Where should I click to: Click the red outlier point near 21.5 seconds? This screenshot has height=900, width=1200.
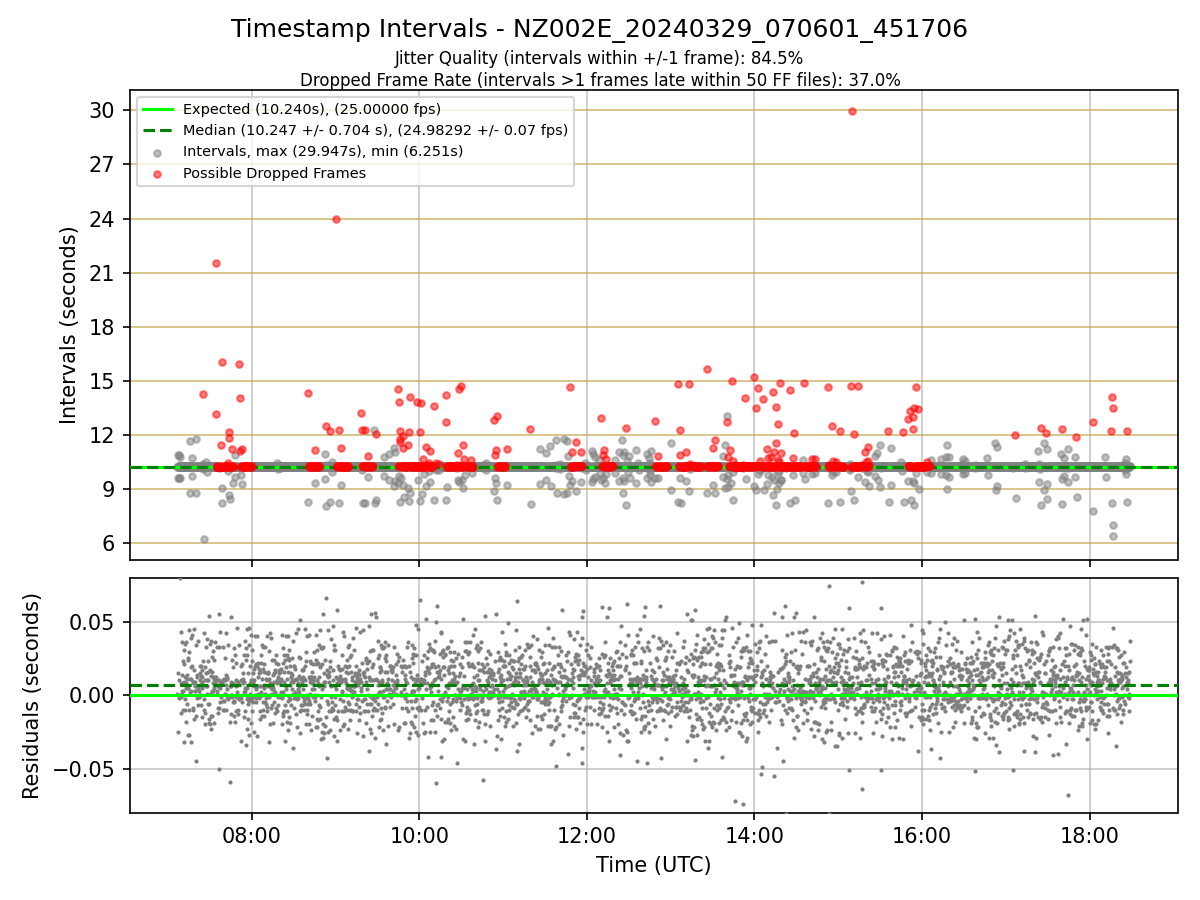click(x=216, y=263)
